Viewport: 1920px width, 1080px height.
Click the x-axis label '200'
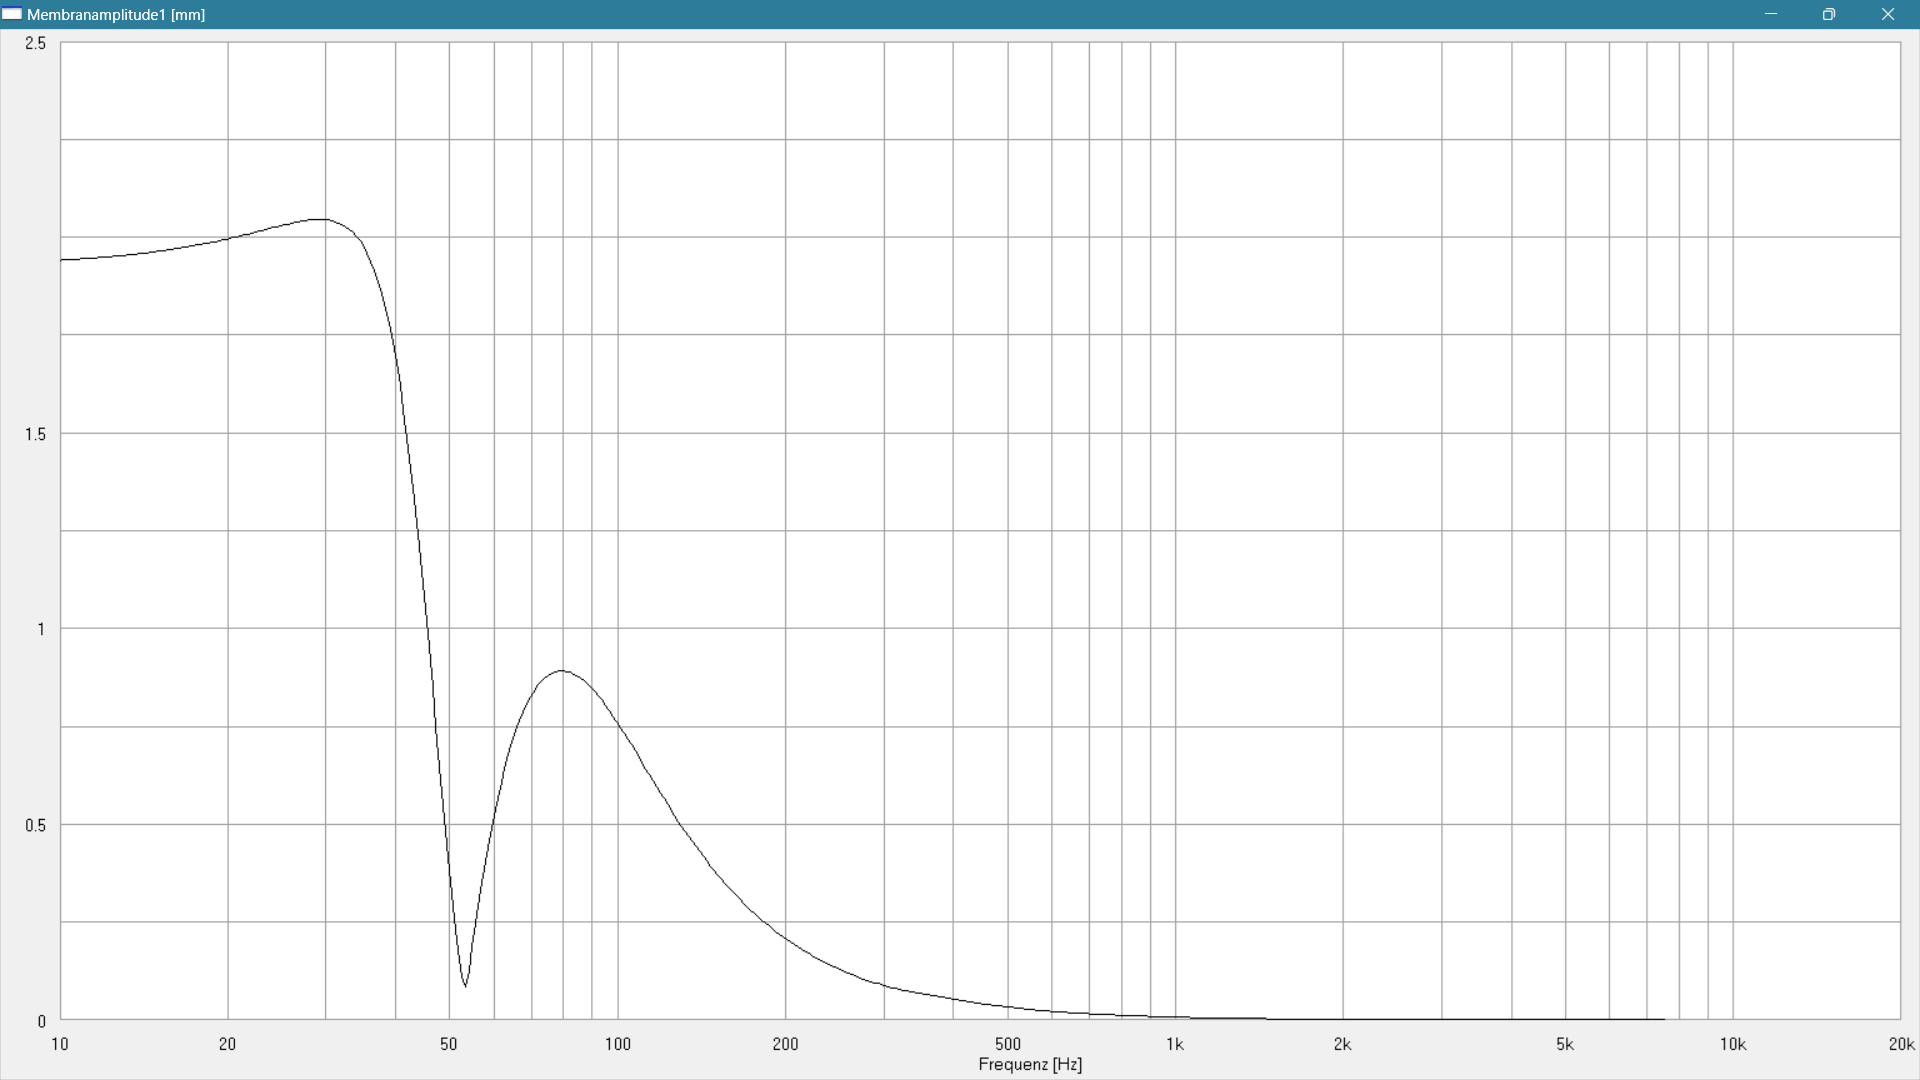pyautogui.click(x=786, y=1044)
